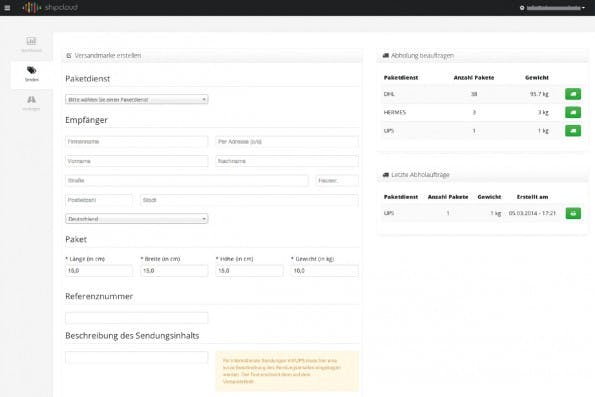Click the Abholung beauftragen panel title
The width and height of the screenshot is (595, 397).
(x=422, y=55)
